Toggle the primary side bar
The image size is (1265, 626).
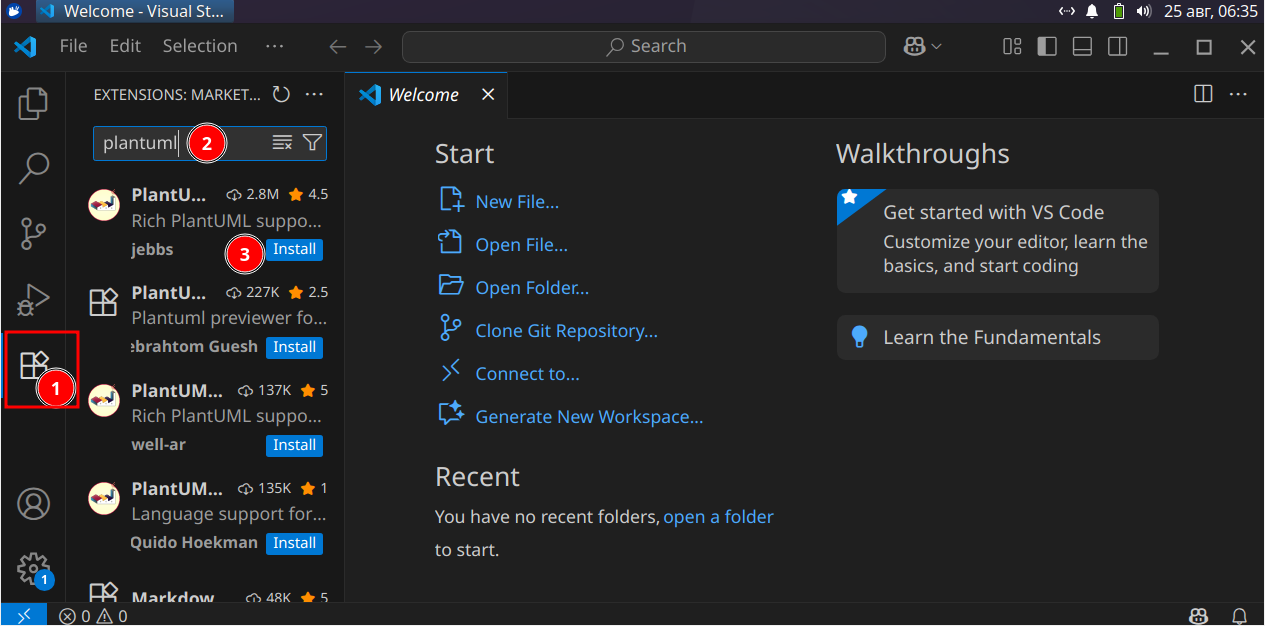click(x=1047, y=47)
